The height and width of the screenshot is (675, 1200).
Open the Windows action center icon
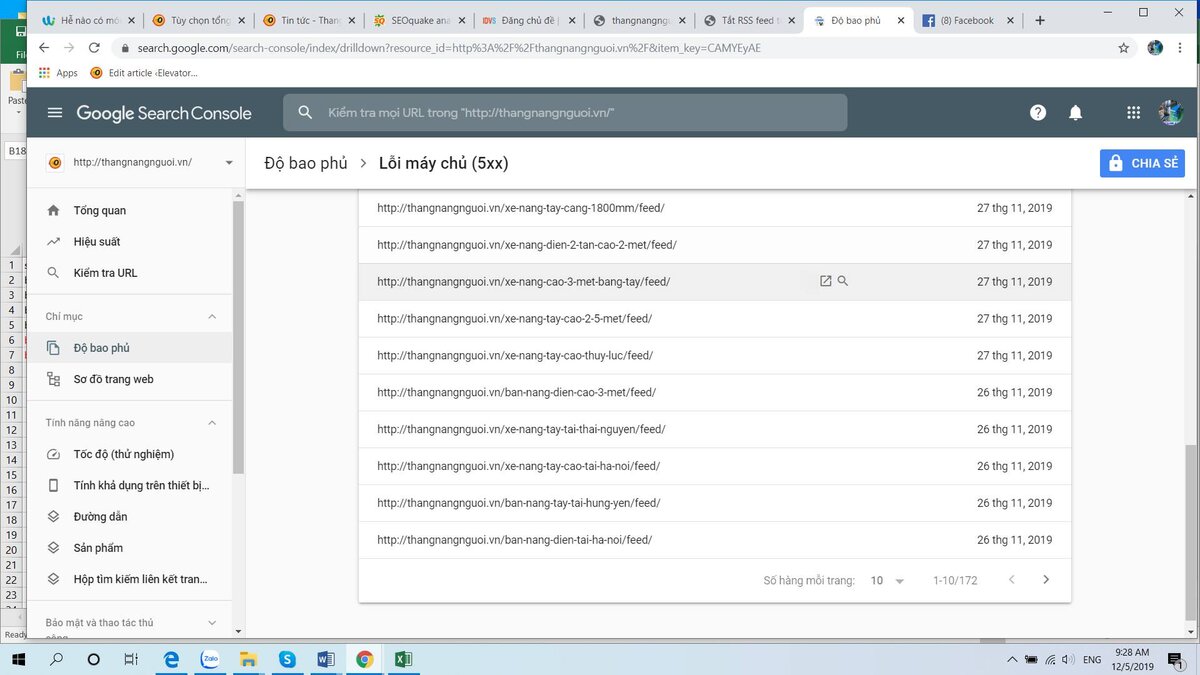tap(1175, 660)
